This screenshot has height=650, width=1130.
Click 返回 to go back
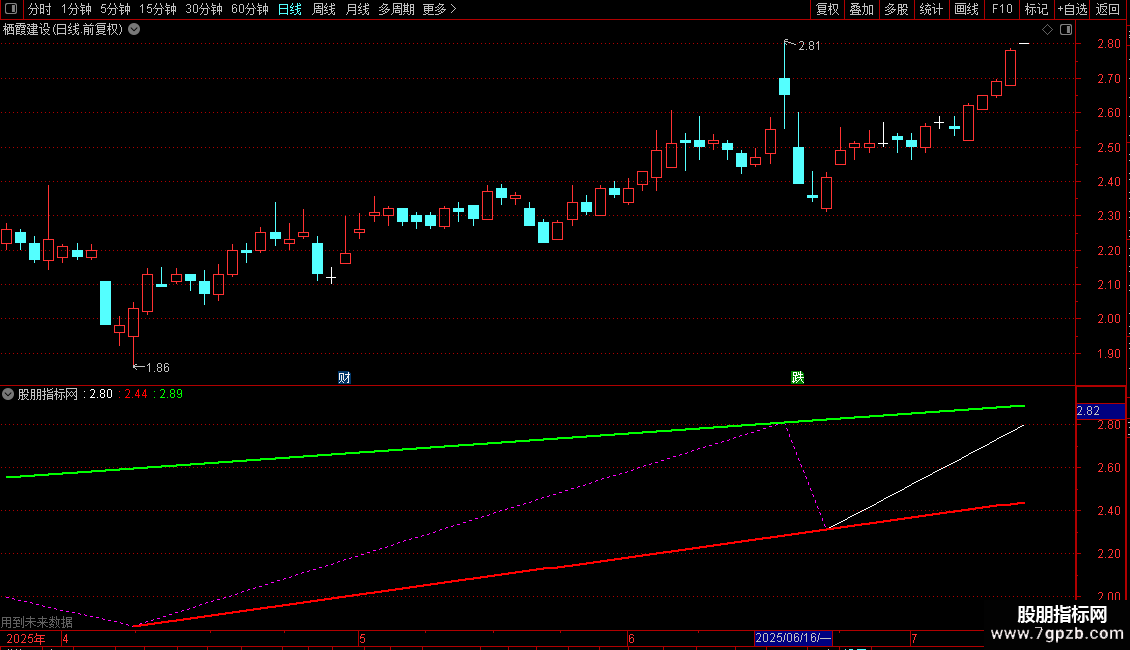pos(1108,9)
